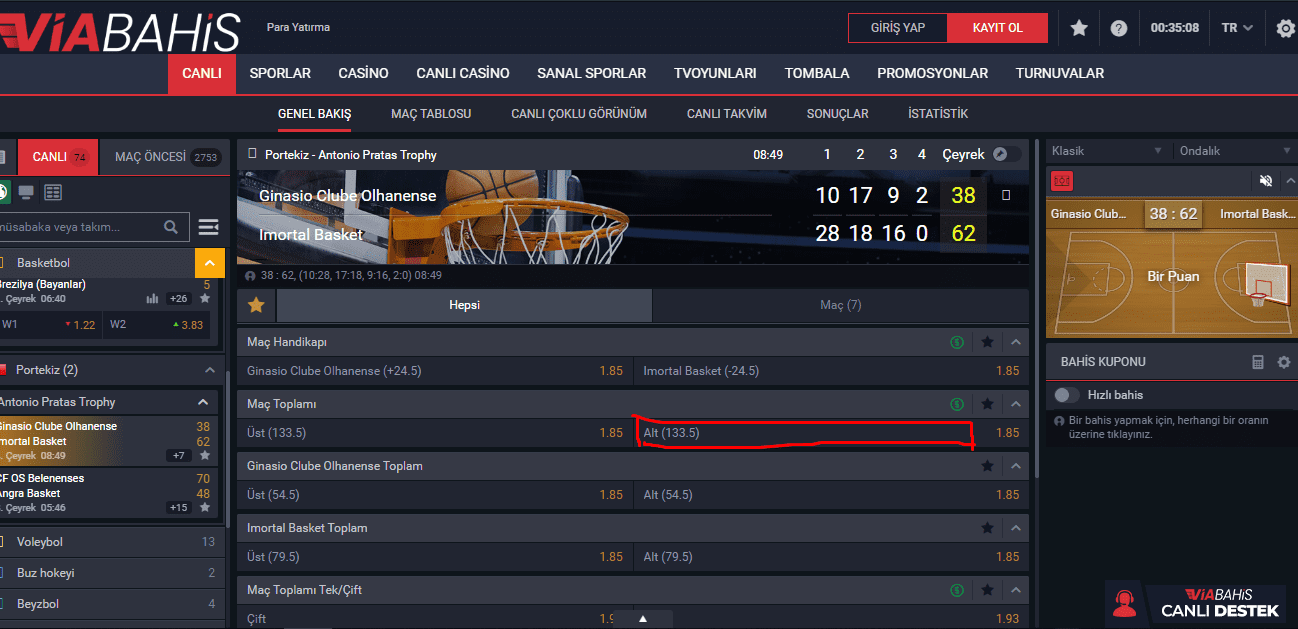Unmute the live match sound
The width and height of the screenshot is (1298, 629).
tap(1266, 181)
